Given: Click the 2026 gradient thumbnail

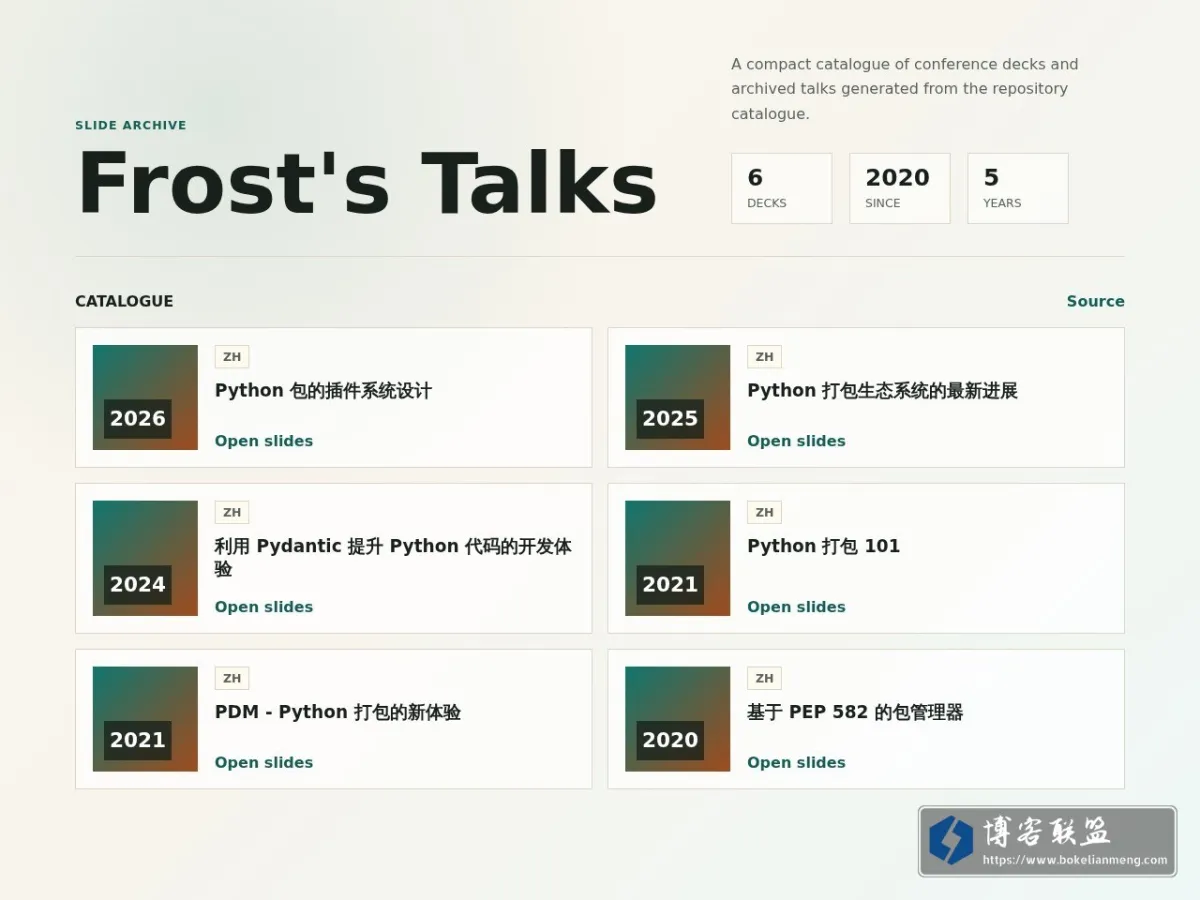Looking at the screenshot, I should click(x=145, y=397).
